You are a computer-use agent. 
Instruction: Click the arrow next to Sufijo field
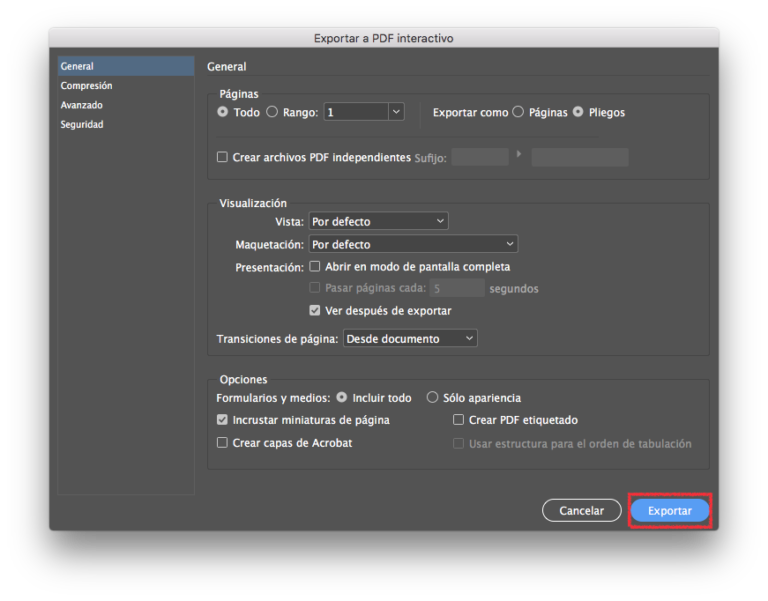tap(519, 154)
